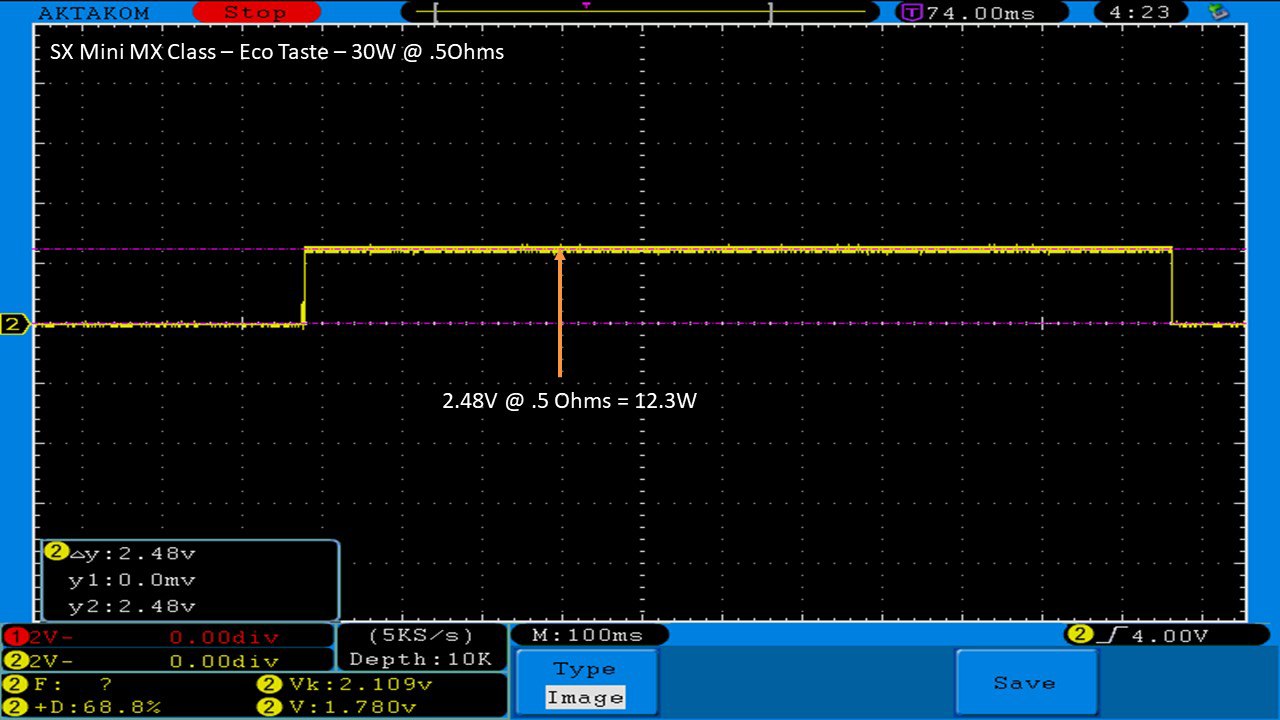Click the Depth:10K memory depth readout
The height and width of the screenshot is (720, 1280).
(420, 659)
